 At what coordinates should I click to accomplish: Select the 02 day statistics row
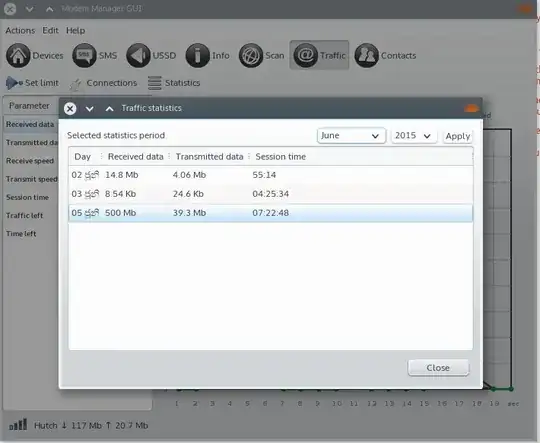[270, 175]
